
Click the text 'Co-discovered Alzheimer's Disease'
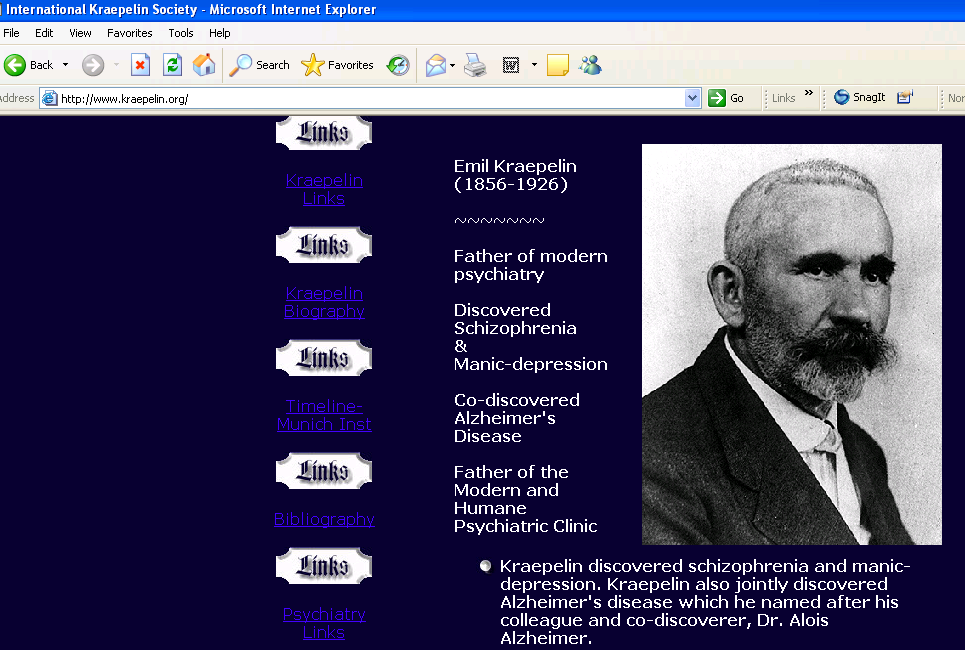(516, 418)
